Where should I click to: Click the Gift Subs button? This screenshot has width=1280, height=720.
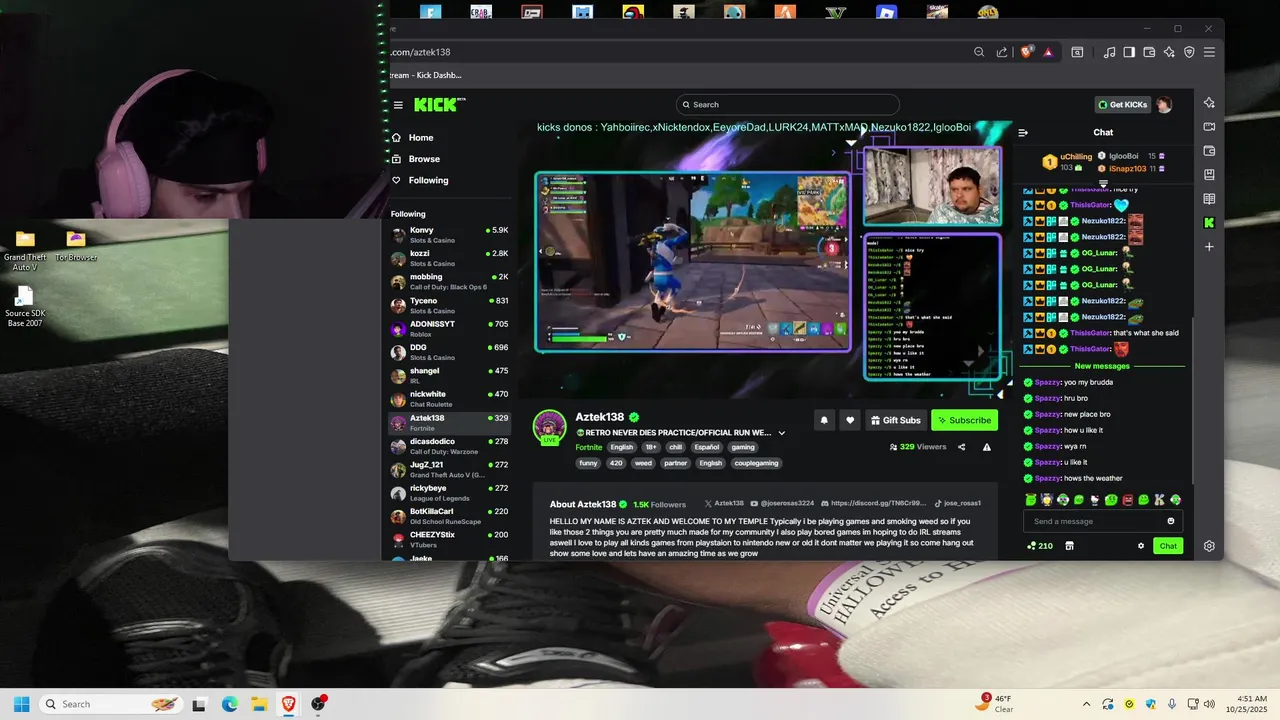[x=895, y=420]
